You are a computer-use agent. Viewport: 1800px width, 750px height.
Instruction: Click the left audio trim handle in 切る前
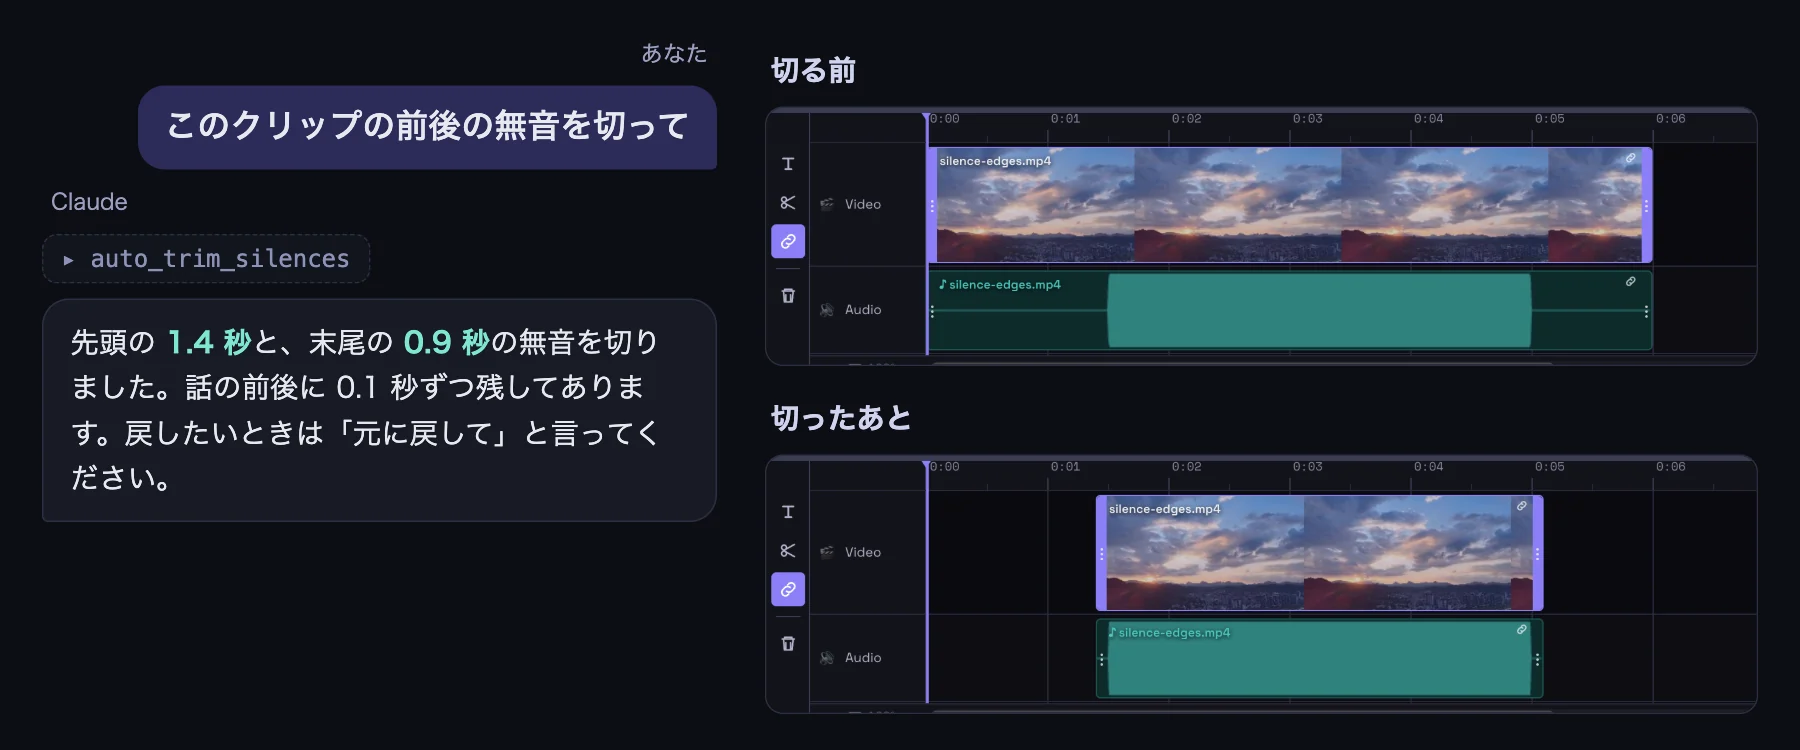pyautogui.click(x=932, y=311)
